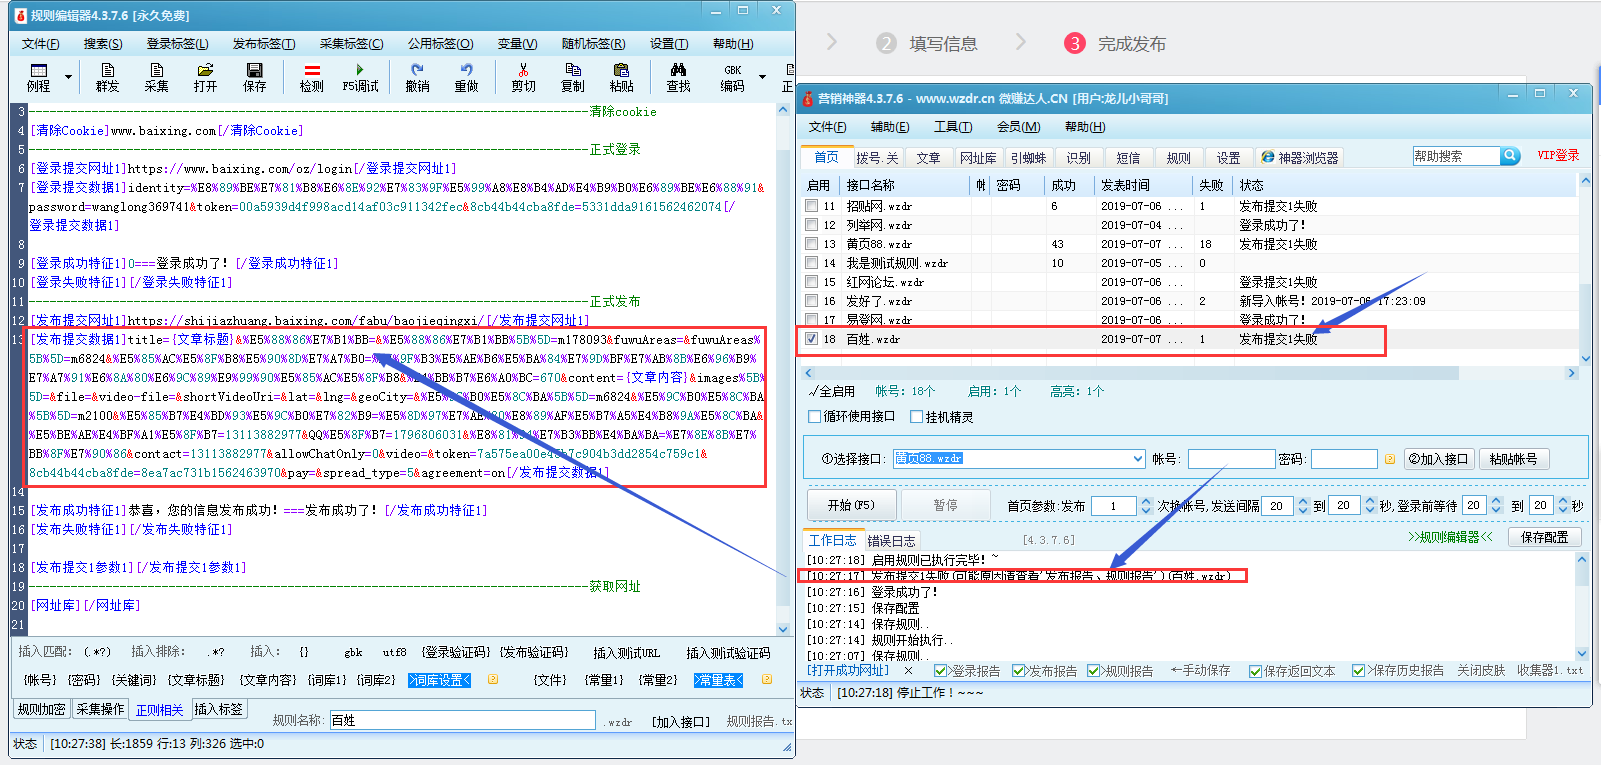Toggle the 发布报告 checkbox

pyautogui.click(x=1018, y=671)
